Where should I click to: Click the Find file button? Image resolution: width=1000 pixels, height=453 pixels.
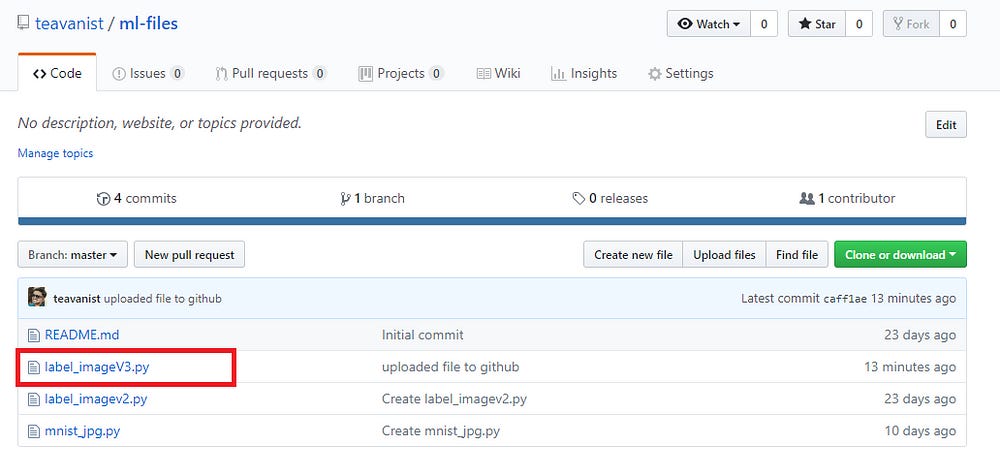[x=797, y=255]
